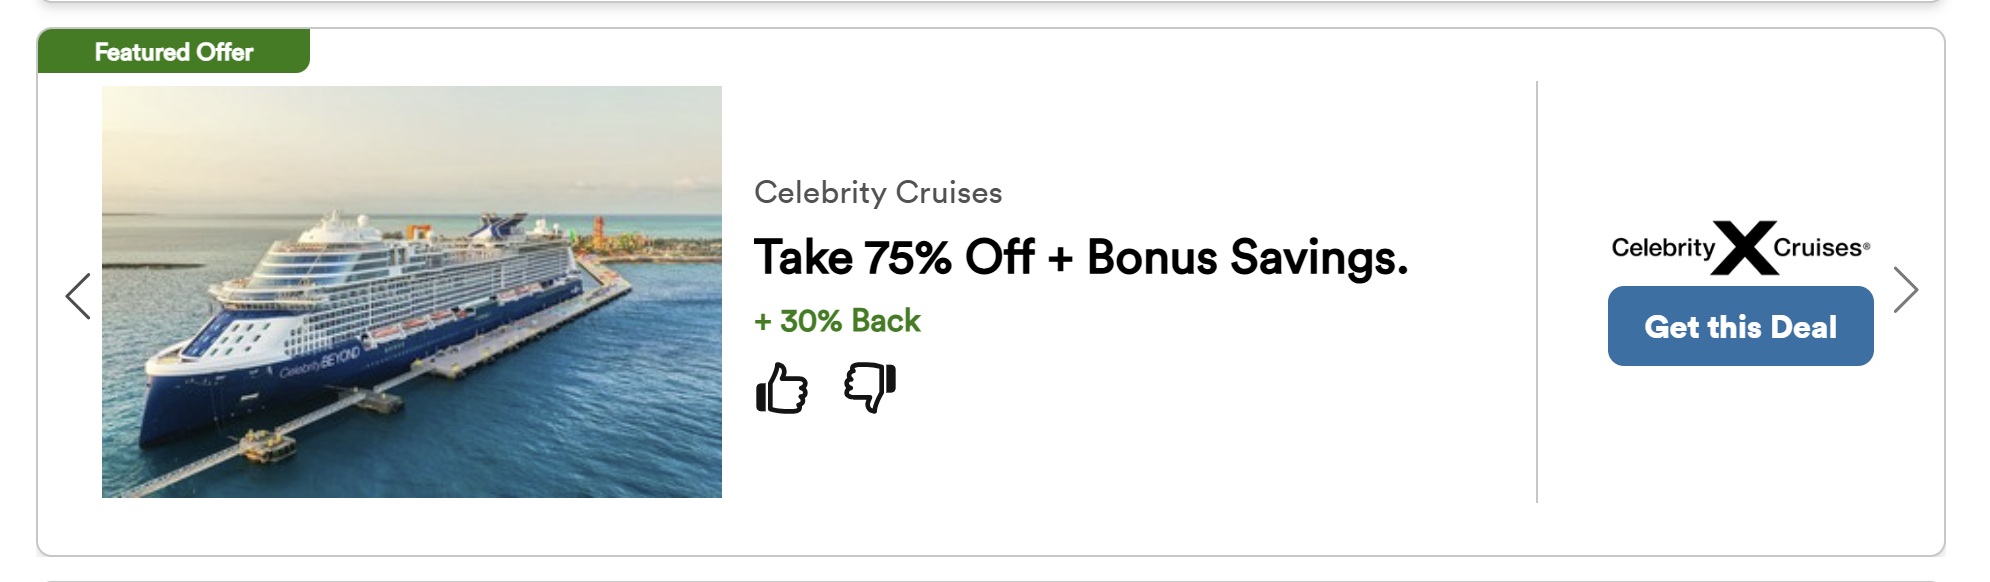This screenshot has width=1990, height=582.
Task: Open the cruise ship photo thumbnail
Action: coord(411,292)
